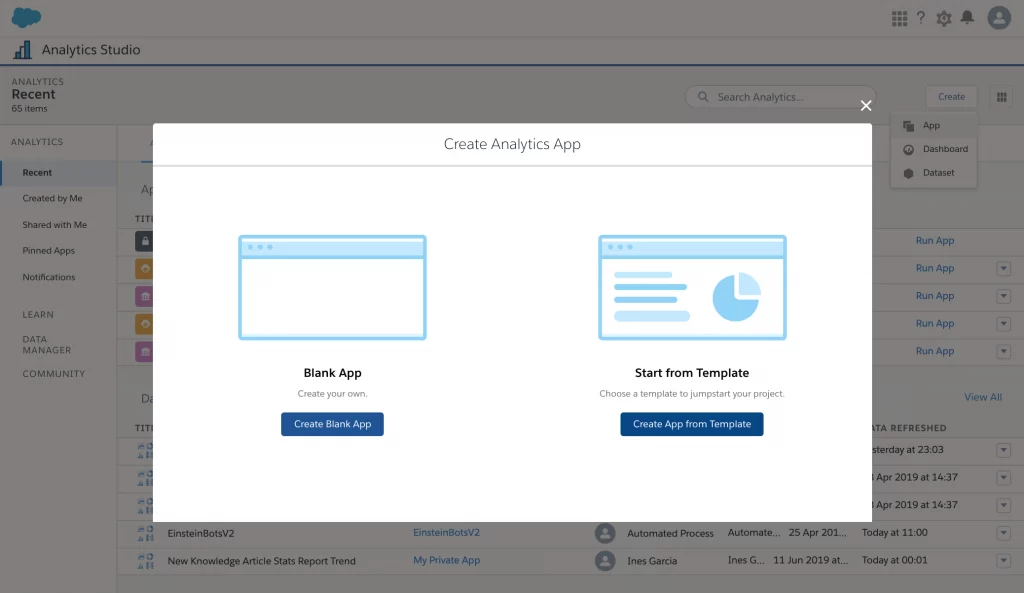The image size is (1024, 593).
Task: Click the Salesforce cloud logo
Action: pos(26,17)
